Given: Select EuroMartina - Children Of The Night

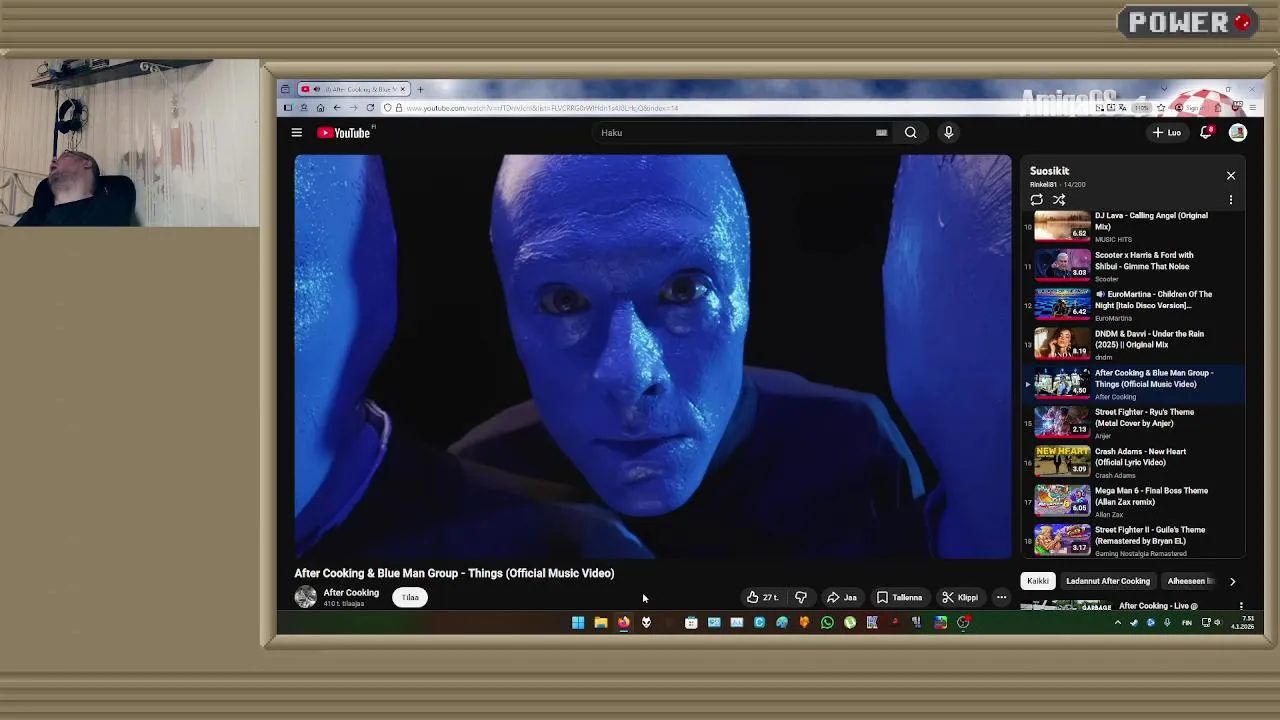Looking at the screenshot, I should (1134, 305).
